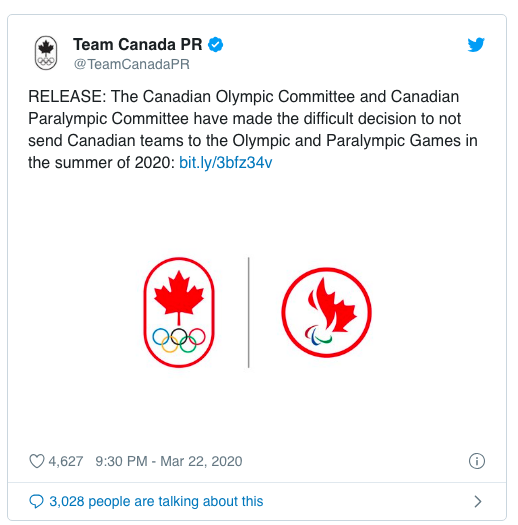The width and height of the screenshot is (518, 525).
Task: Click the Paralympic agitos symbol
Action: (x=318, y=335)
